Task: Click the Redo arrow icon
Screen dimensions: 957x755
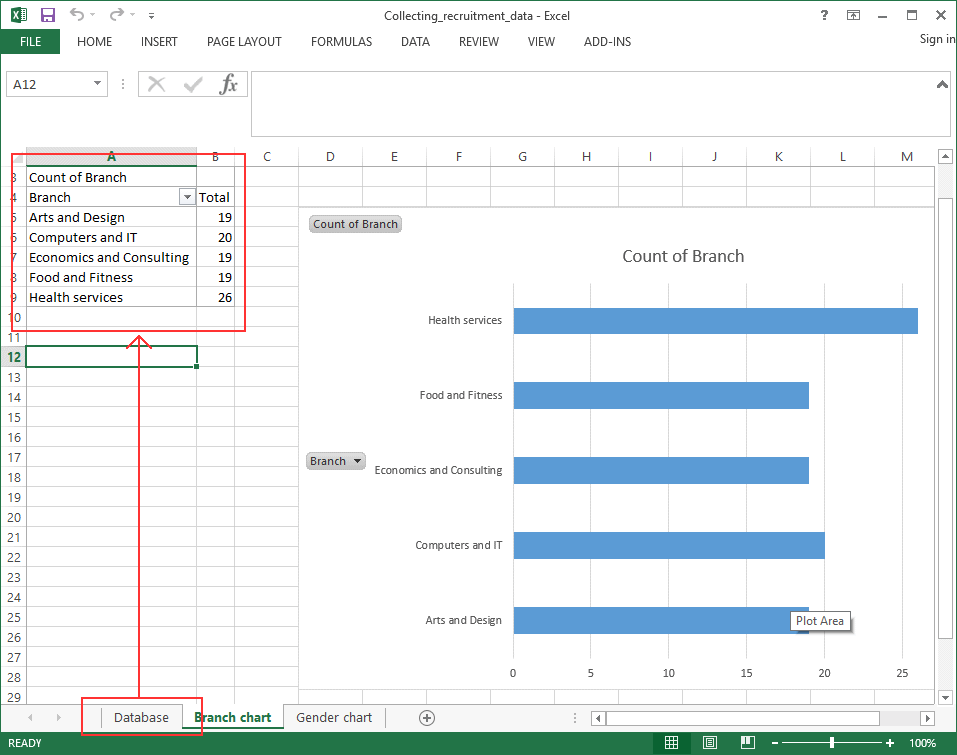Action: tap(117, 14)
